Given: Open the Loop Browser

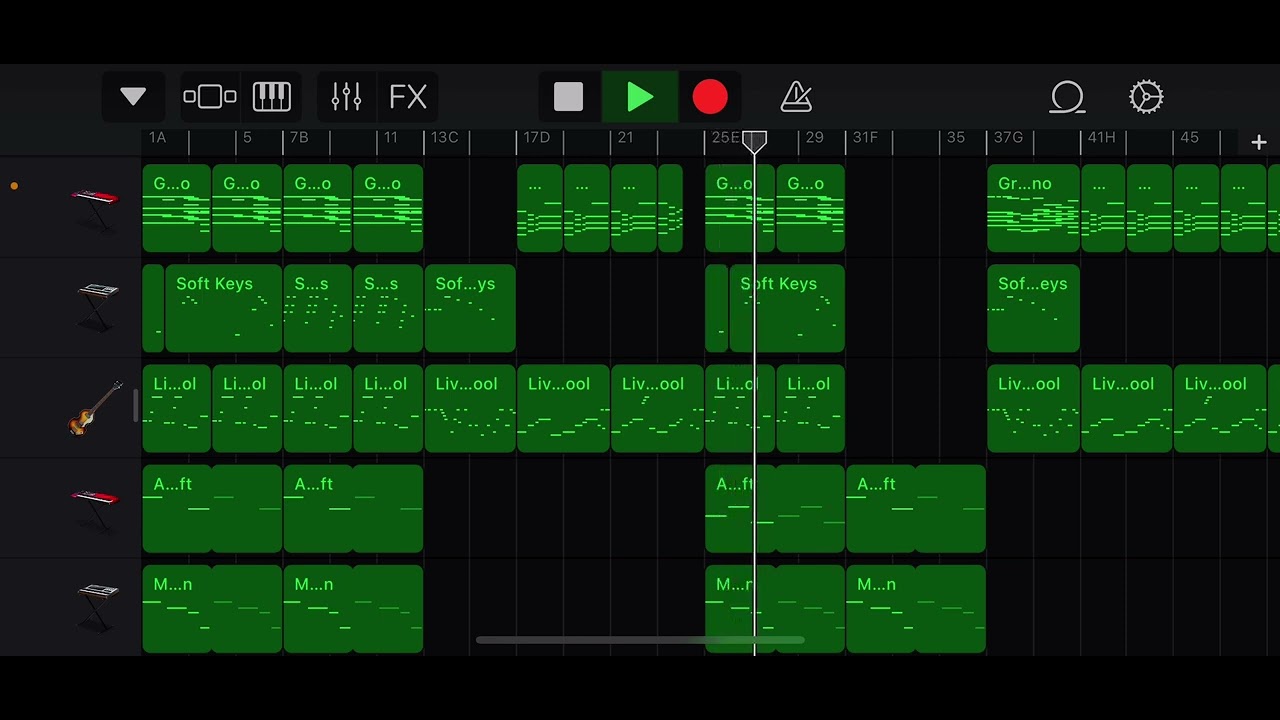Looking at the screenshot, I should click(x=1067, y=97).
